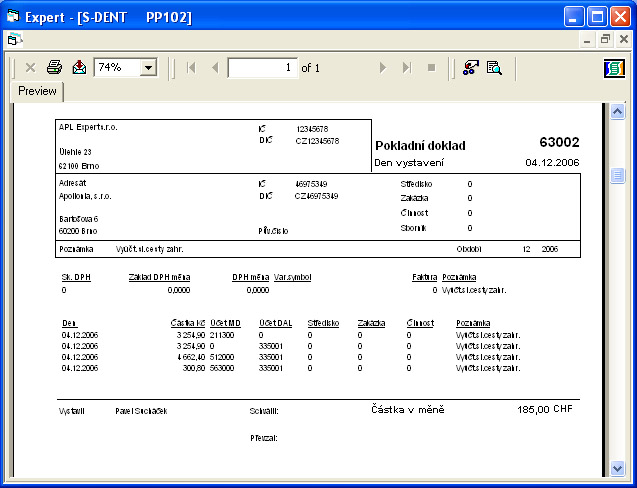Open the 74% zoom dropdown
The image size is (637, 488).
[x=149, y=68]
